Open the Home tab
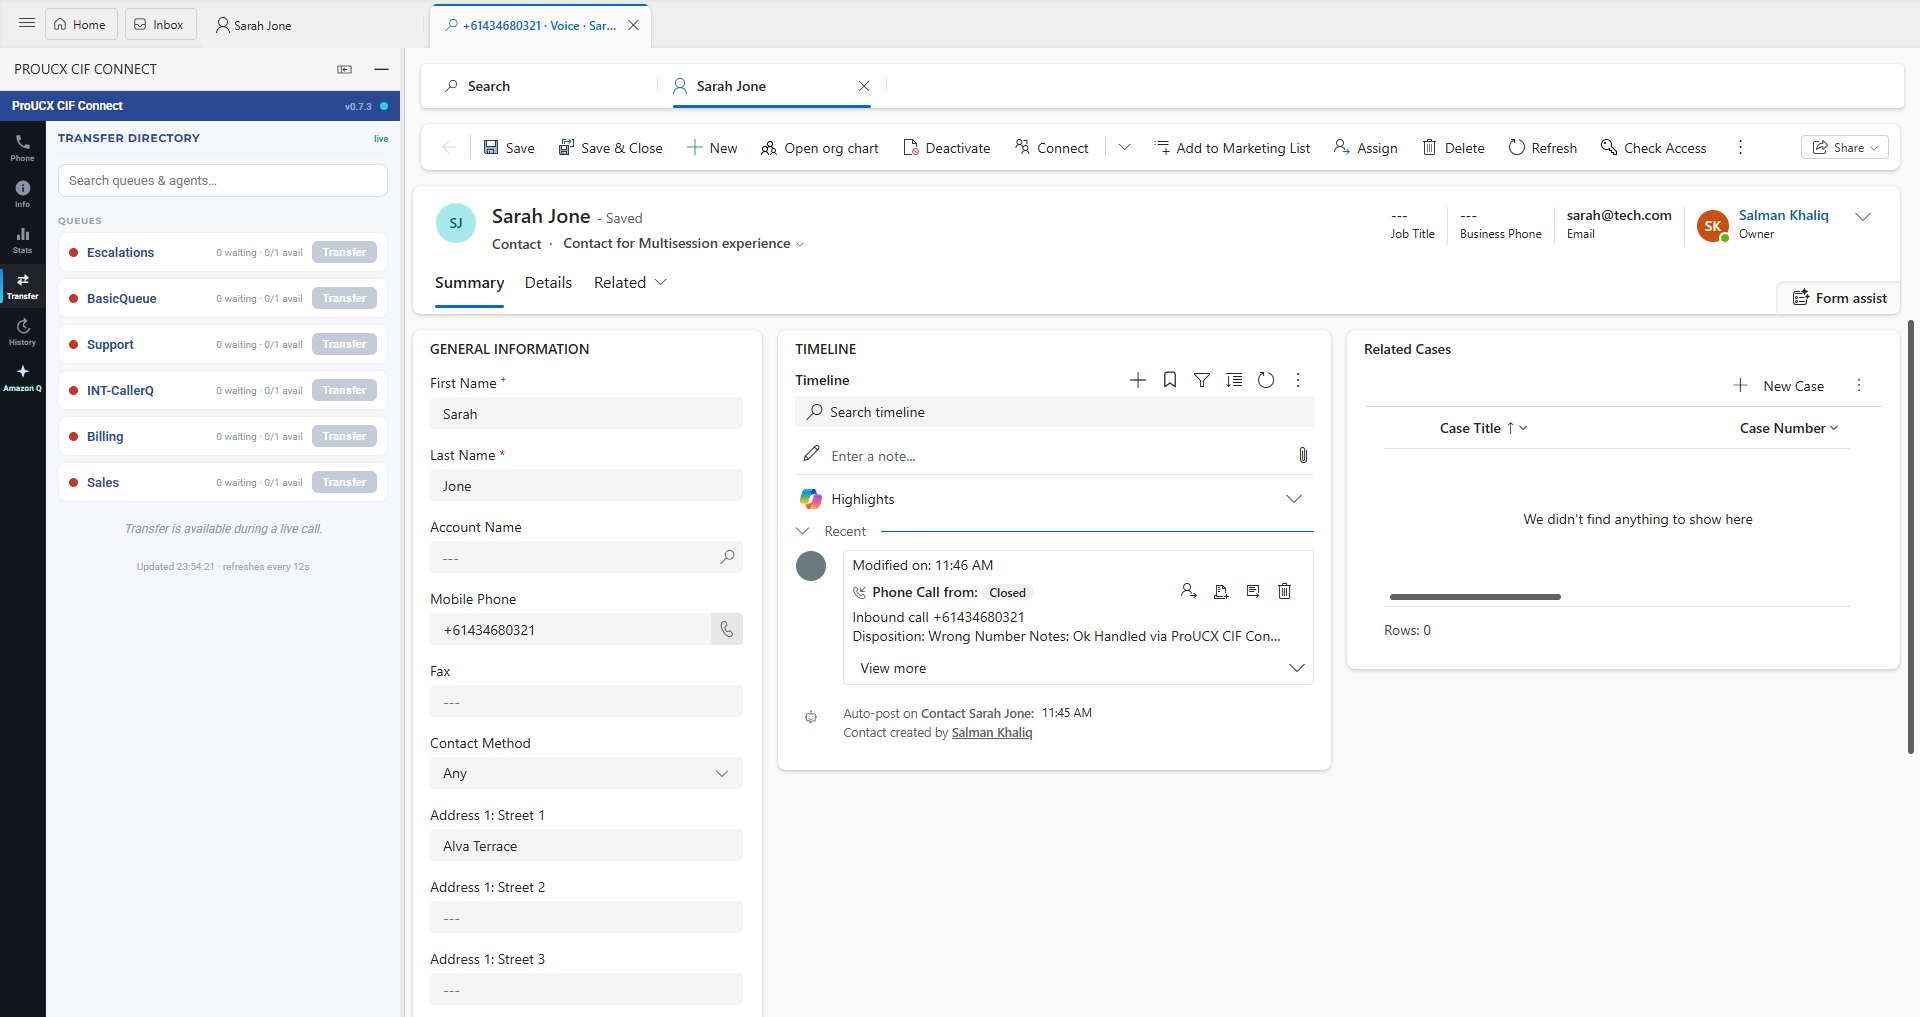Screen dimensions: 1920x1017 pos(80,24)
